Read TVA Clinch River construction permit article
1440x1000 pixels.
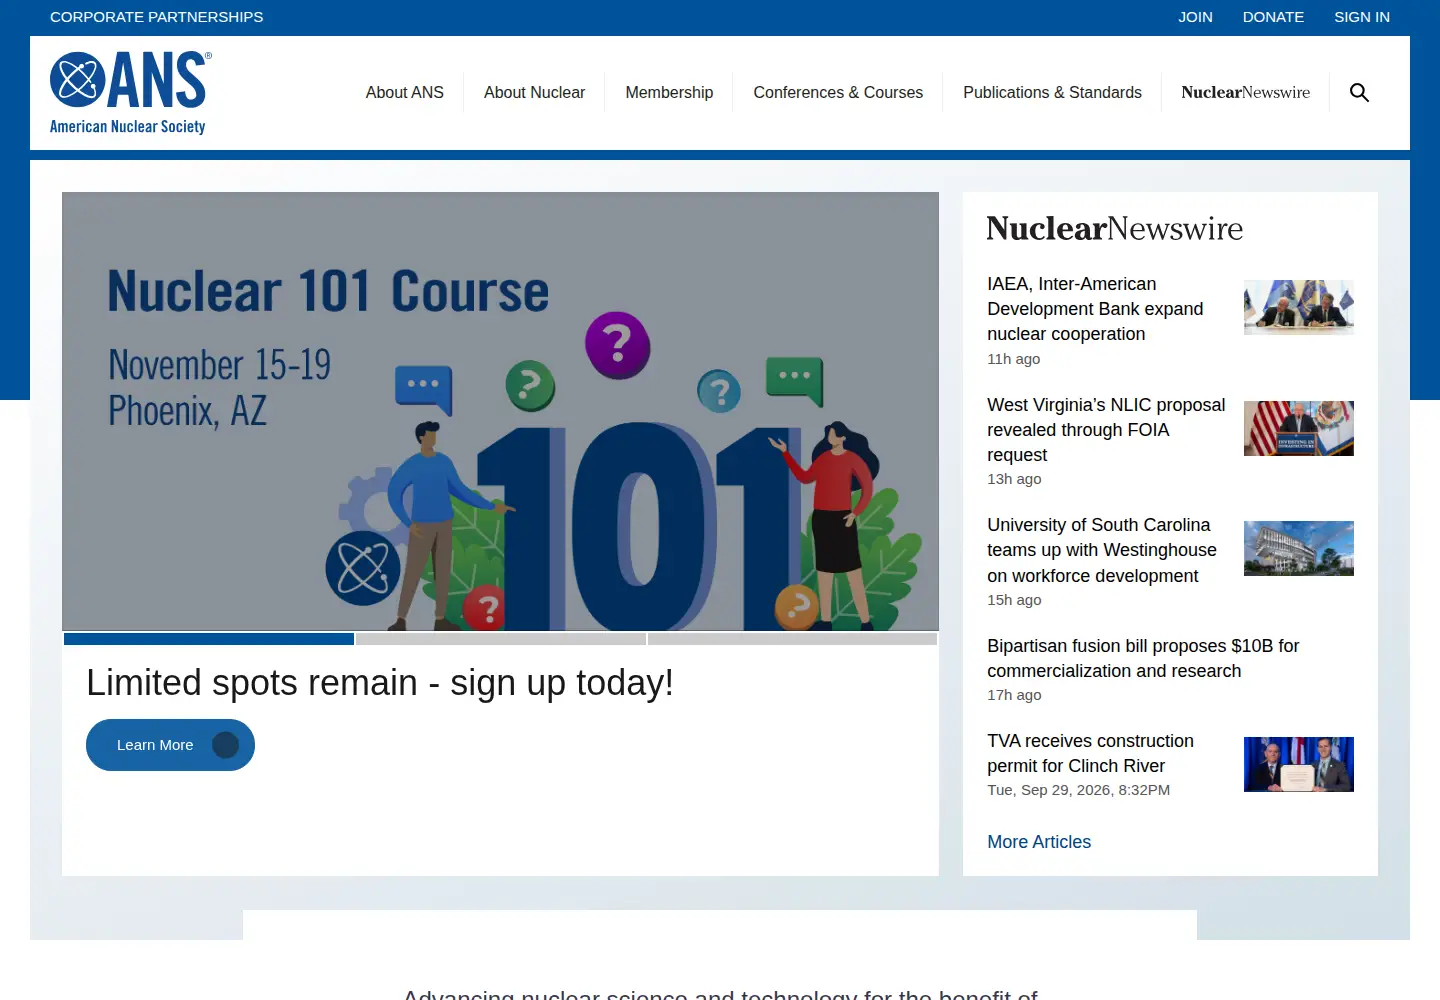point(1090,753)
